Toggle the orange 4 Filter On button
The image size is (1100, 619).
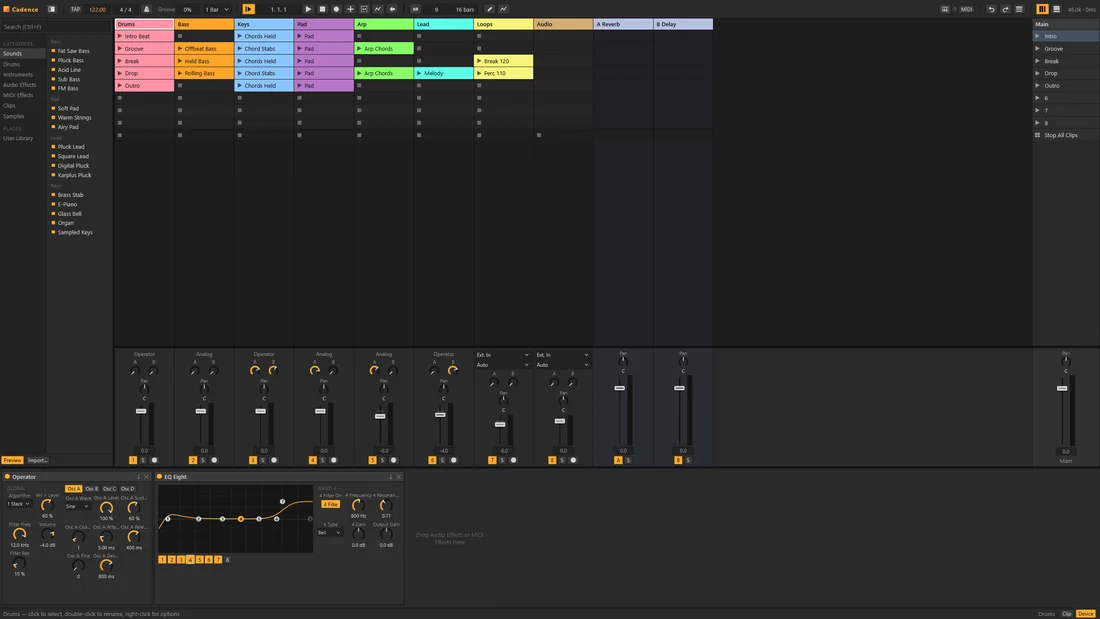coord(330,504)
